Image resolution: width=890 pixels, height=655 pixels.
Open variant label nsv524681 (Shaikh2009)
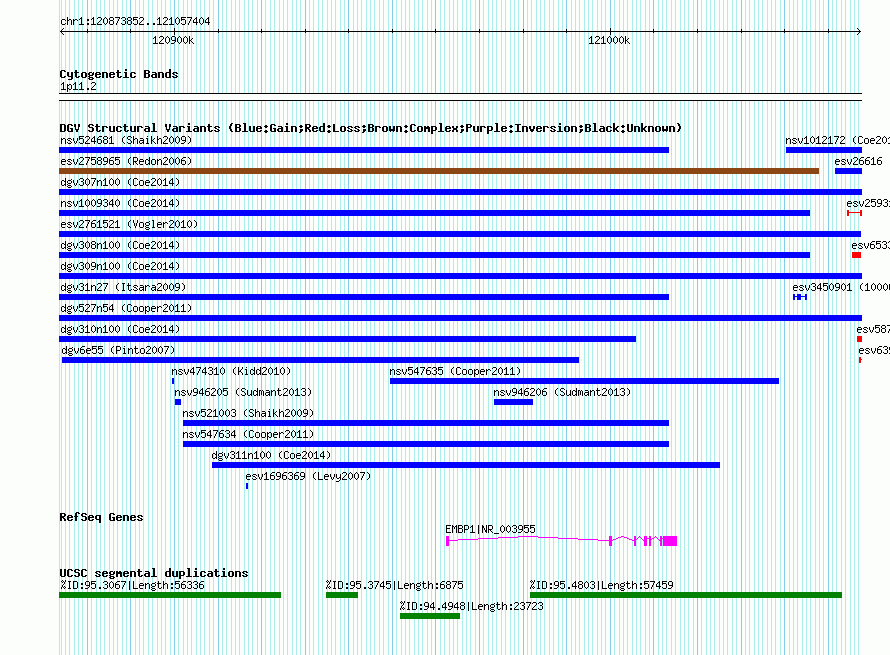(x=126, y=140)
